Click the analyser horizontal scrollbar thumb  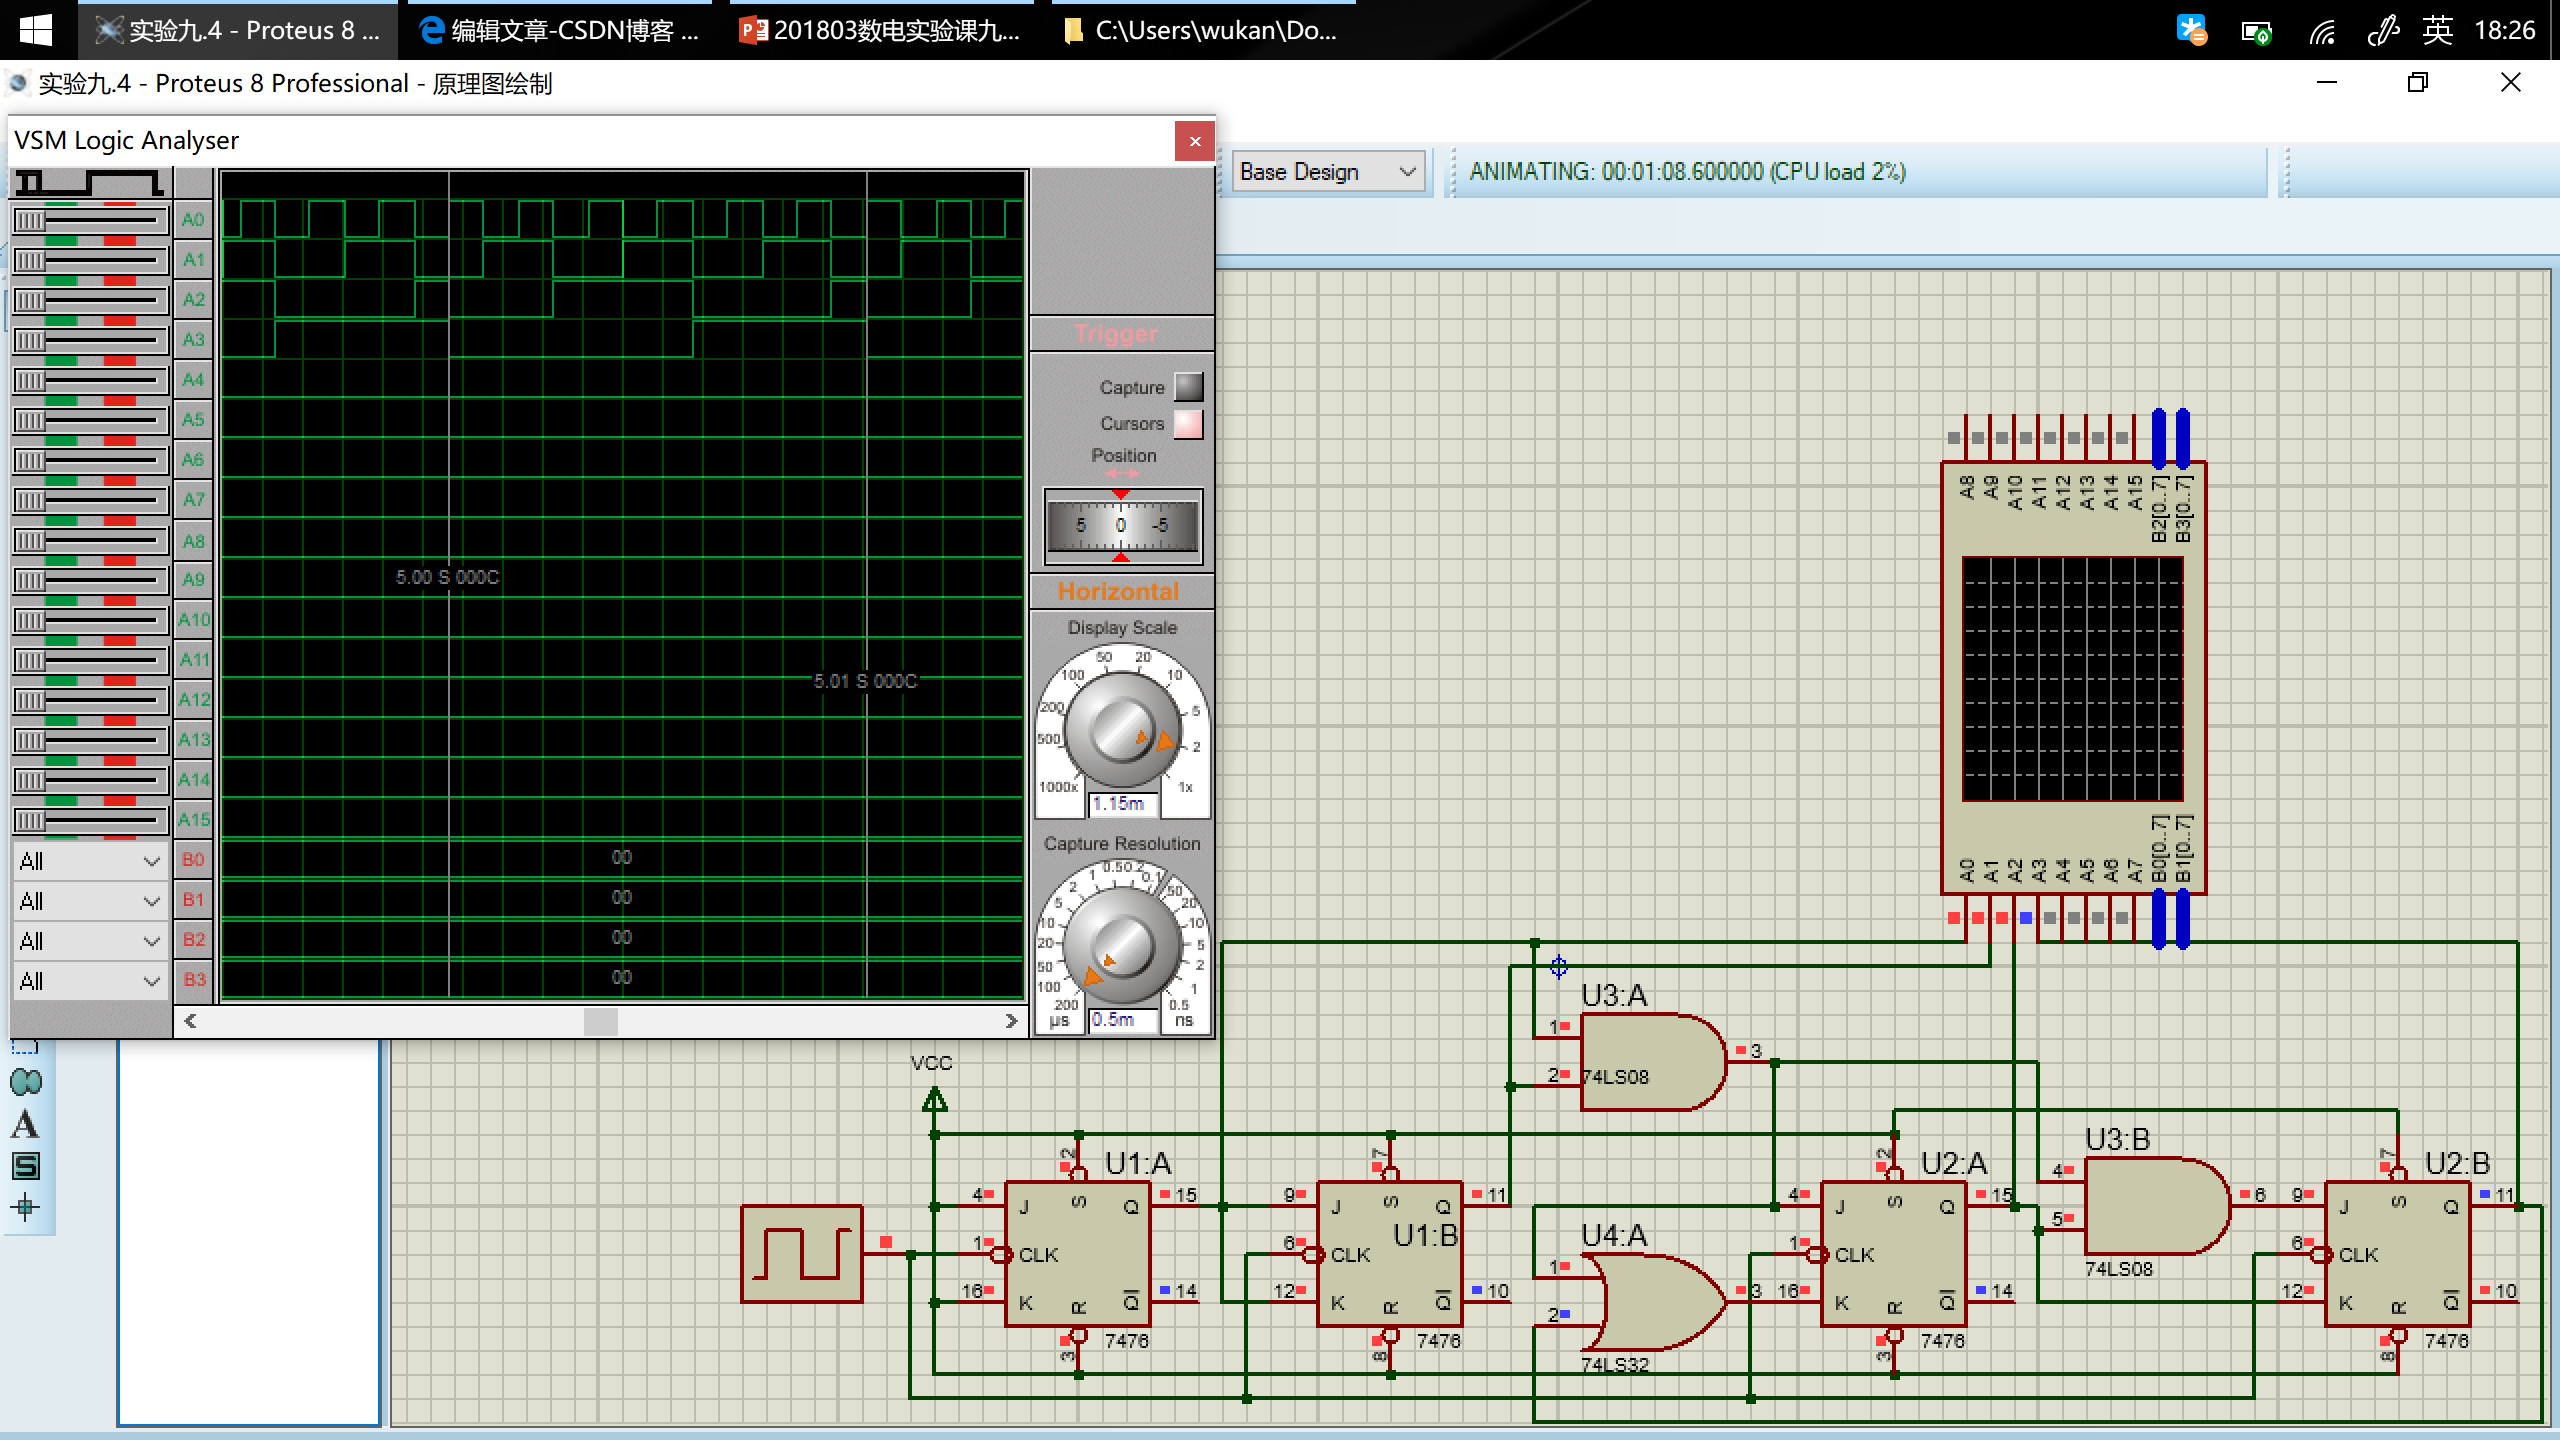click(600, 1021)
